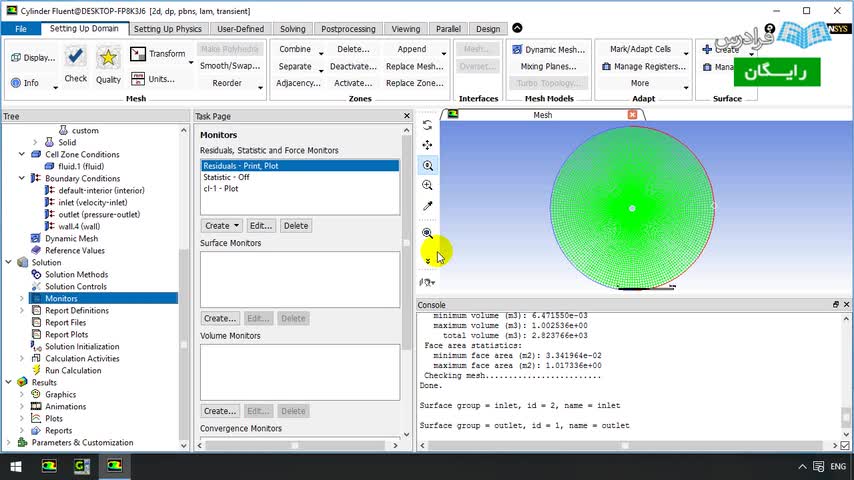Expand Parameters & Customization node

coord(9,442)
